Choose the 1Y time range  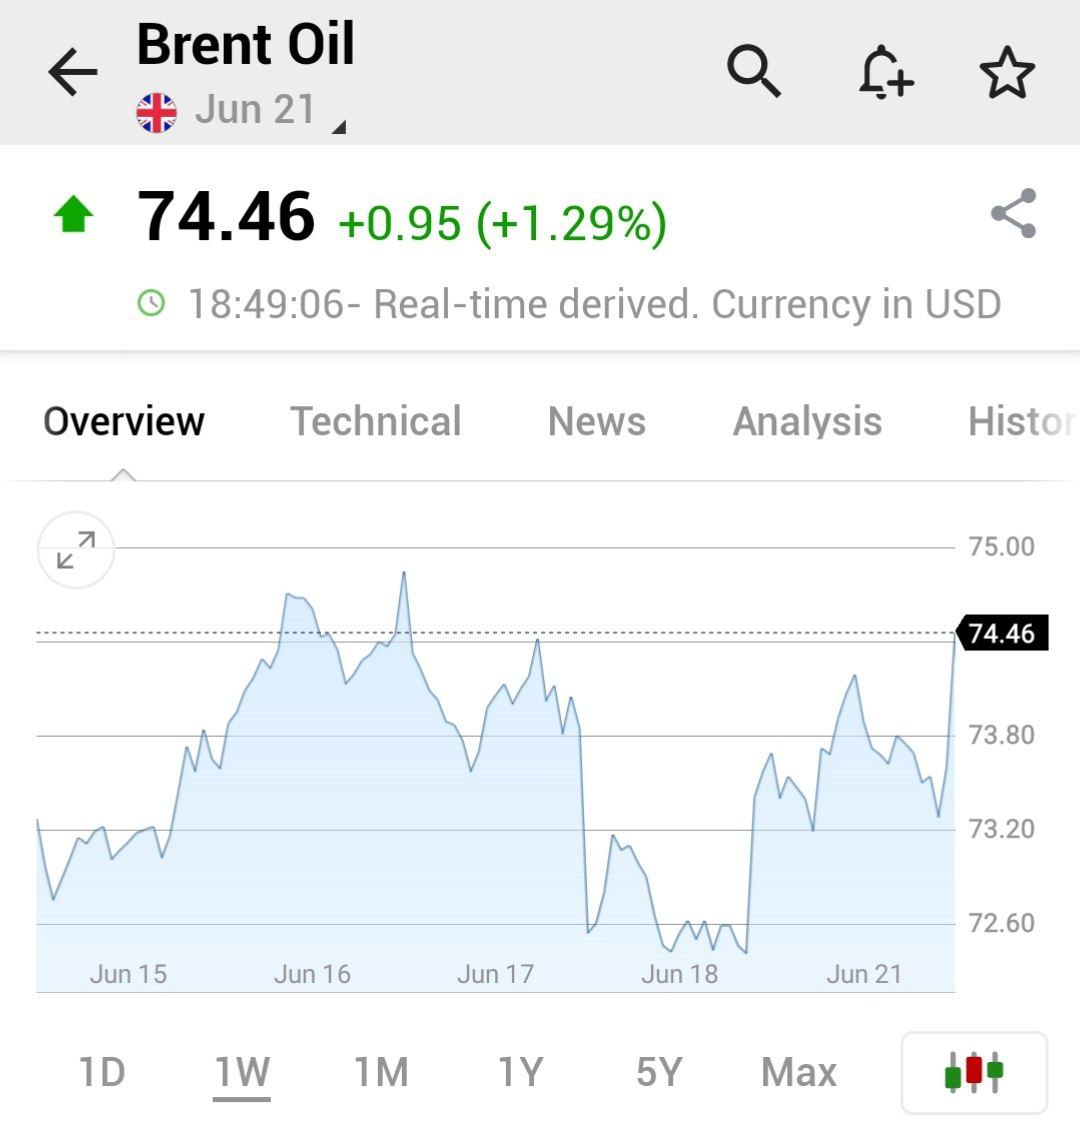(x=520, y=1072)
